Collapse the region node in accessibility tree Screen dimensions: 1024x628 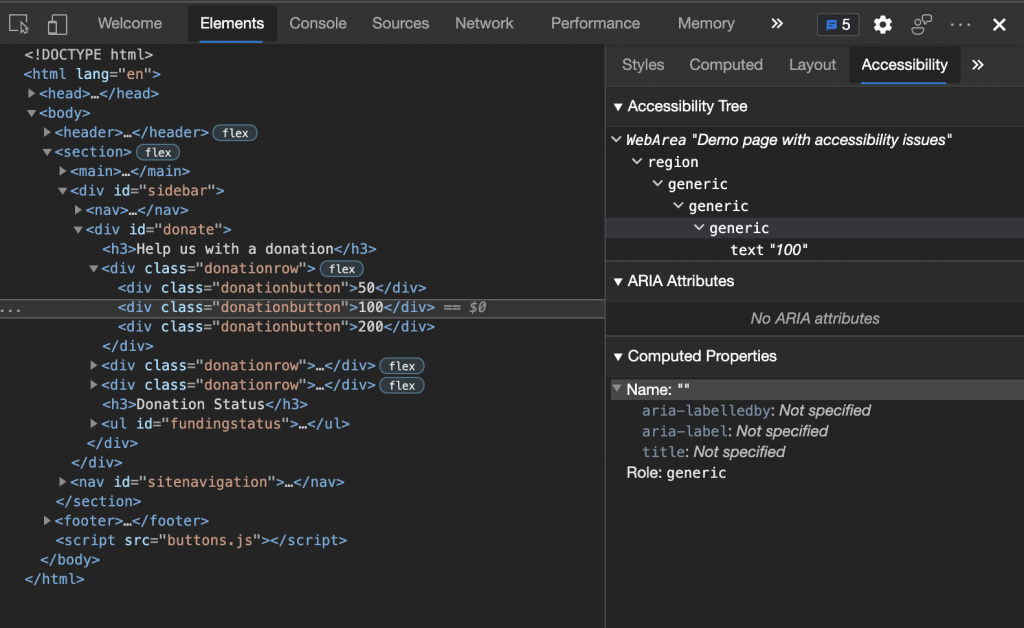(x=637, y=161)
